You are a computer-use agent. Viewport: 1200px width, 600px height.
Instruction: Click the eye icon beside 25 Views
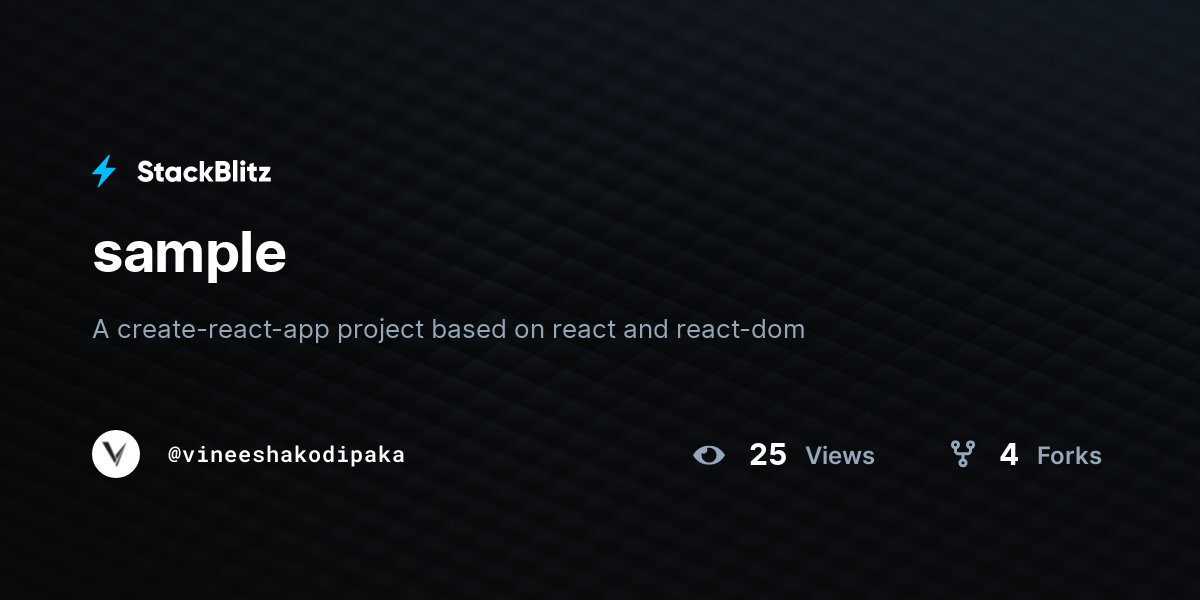pos(709,455)
